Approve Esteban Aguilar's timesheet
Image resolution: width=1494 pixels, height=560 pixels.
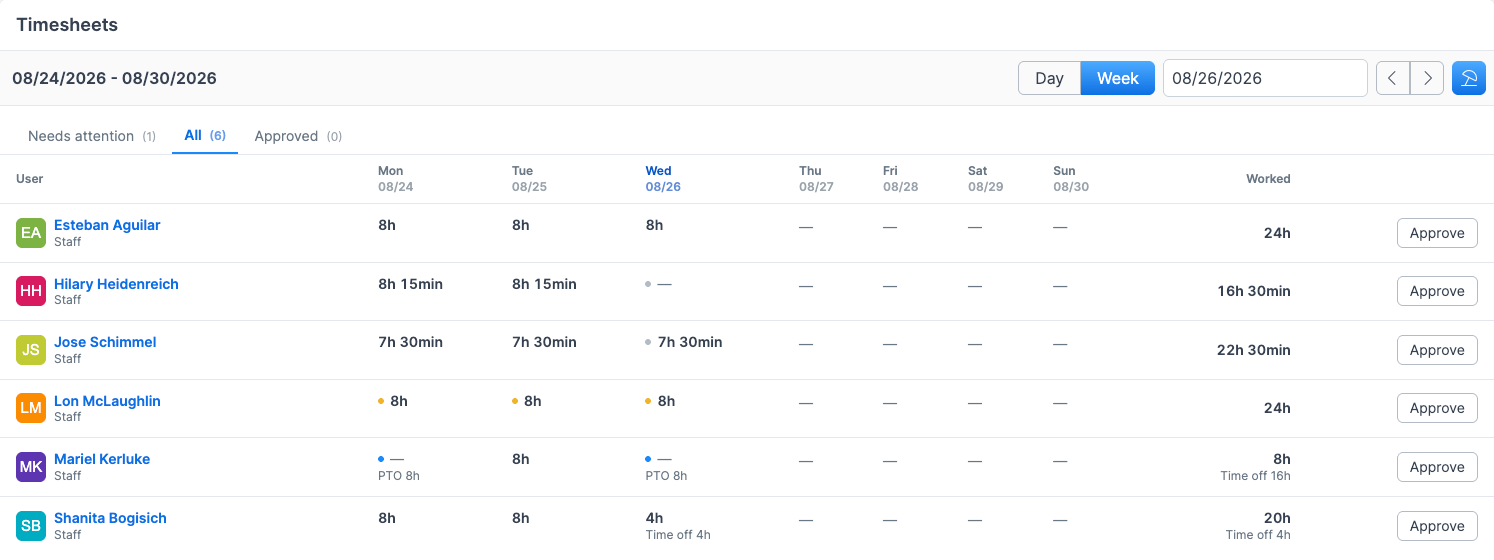click(1437, 233)
